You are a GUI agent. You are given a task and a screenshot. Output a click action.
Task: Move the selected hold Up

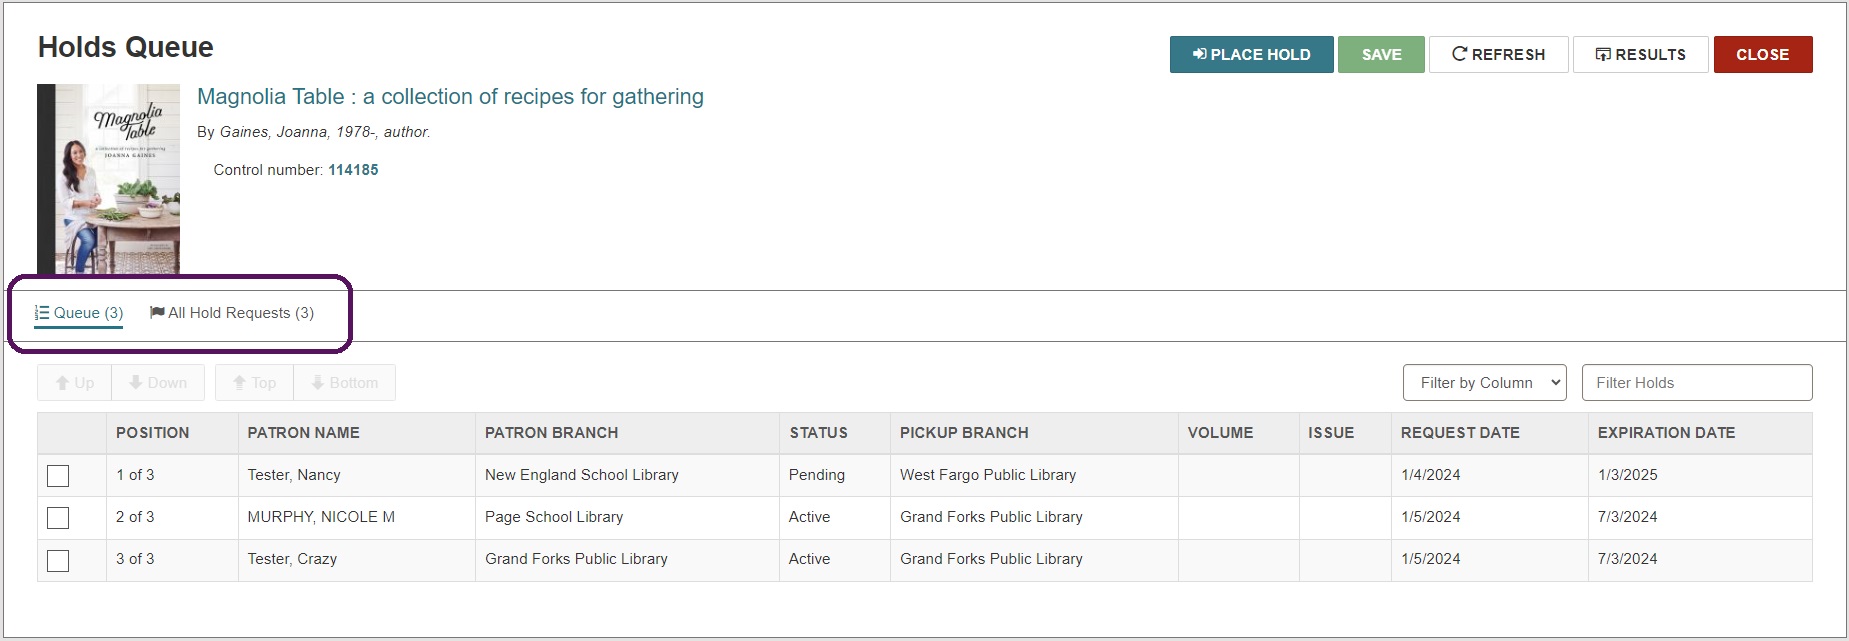pyautogui.click(x=75, y=383)
